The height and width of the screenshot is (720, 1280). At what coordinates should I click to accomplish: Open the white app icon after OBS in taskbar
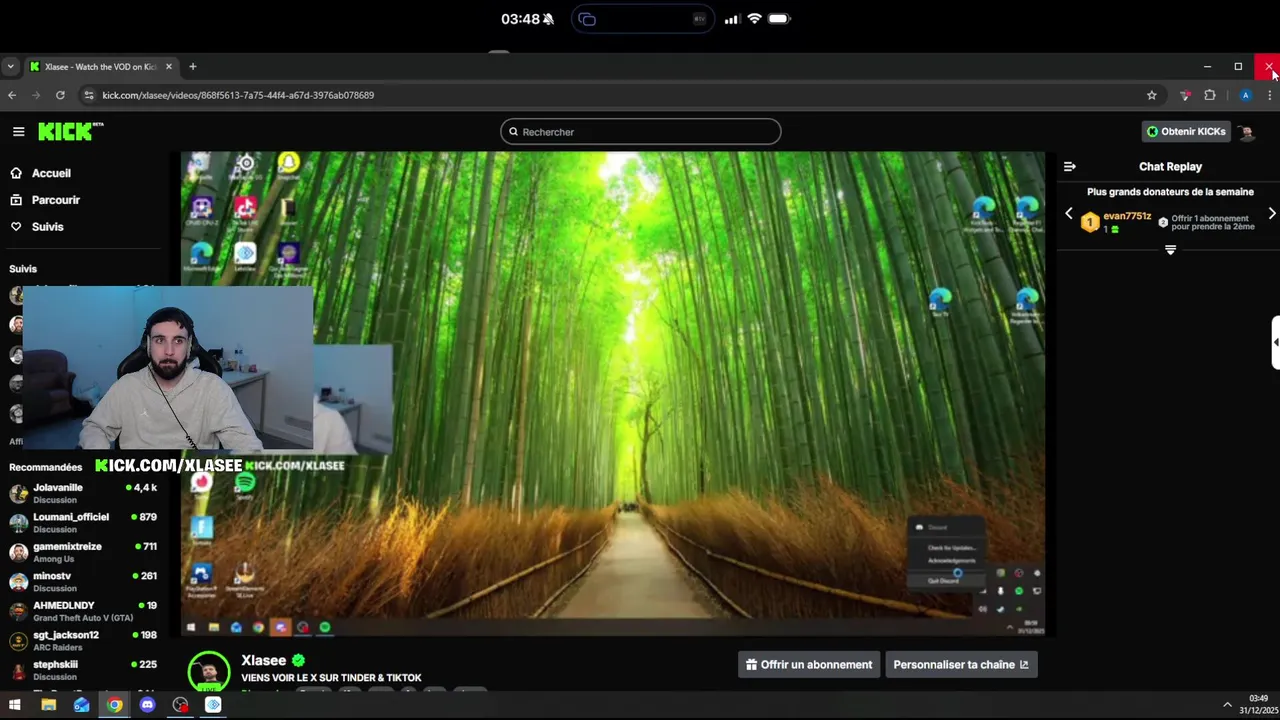(x=213, y=705)
